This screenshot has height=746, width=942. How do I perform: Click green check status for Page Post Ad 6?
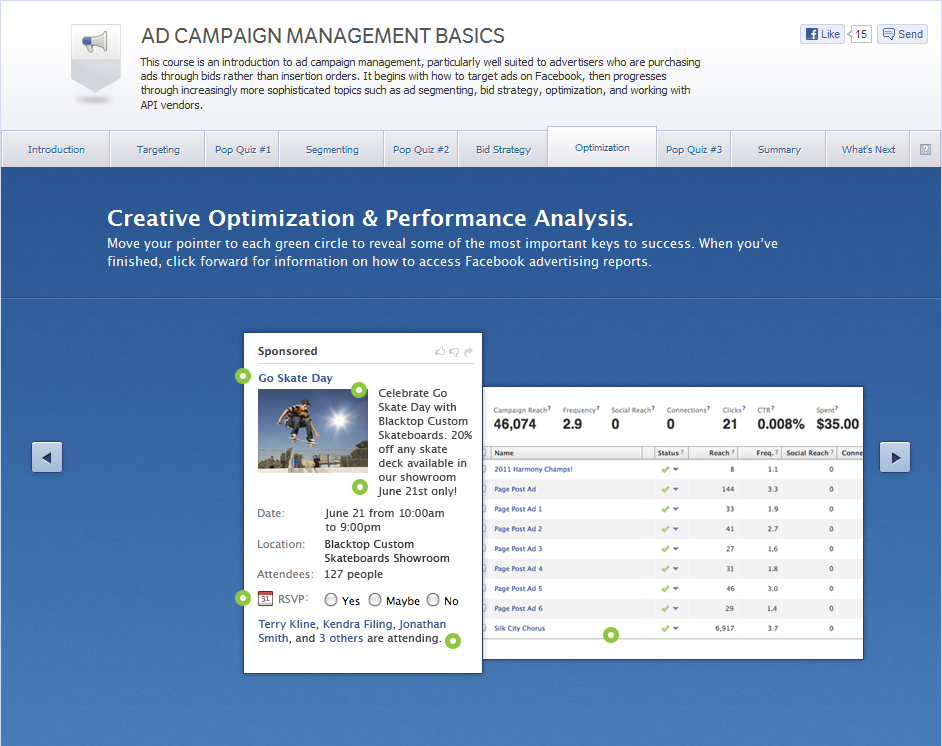(x=665, y=608)
